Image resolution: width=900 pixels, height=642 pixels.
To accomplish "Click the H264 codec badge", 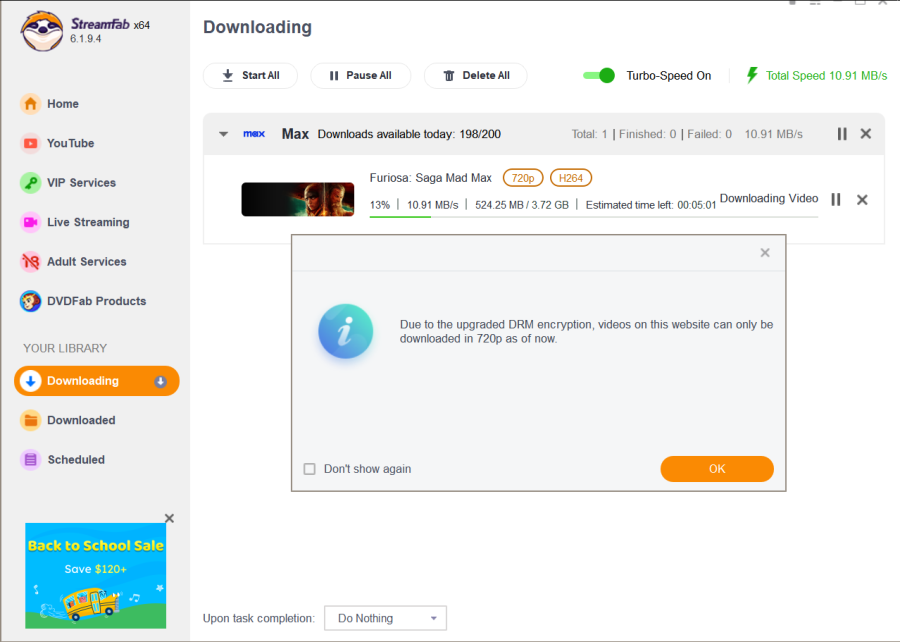I will 571,178.
